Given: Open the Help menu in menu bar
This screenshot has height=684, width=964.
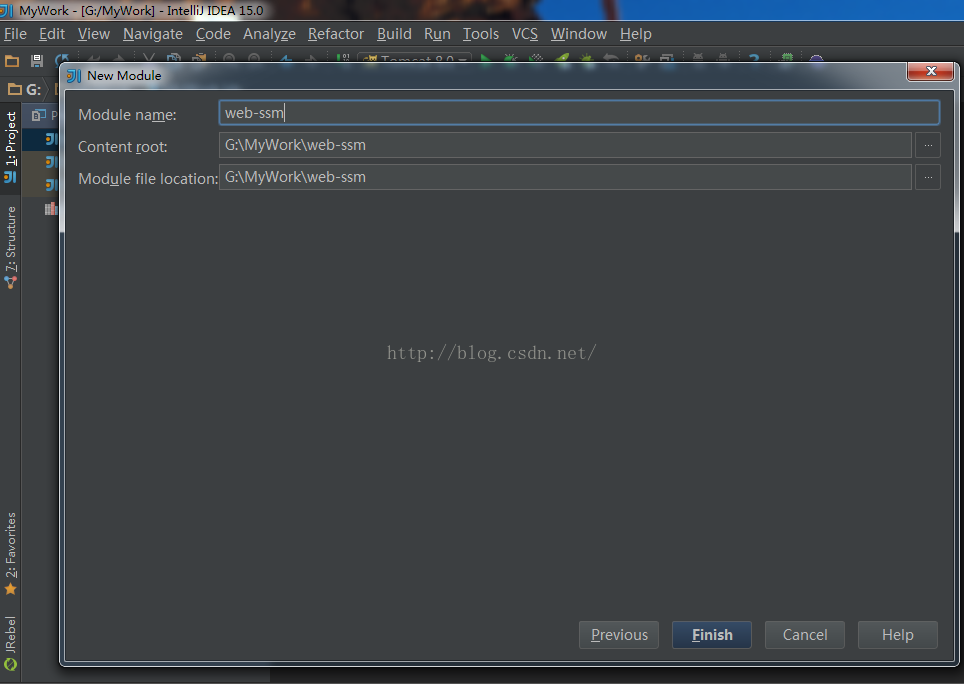Looking at the screenshot, I should point(635,34).
